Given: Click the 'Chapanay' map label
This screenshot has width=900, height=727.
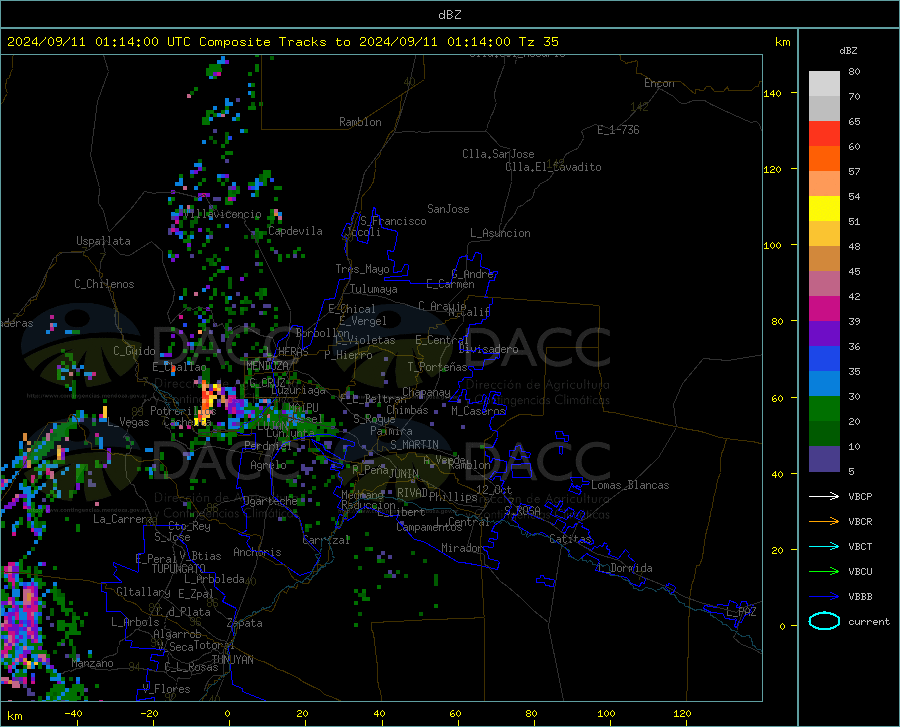Looking at the screenshot, I should [x=426, y=392].
